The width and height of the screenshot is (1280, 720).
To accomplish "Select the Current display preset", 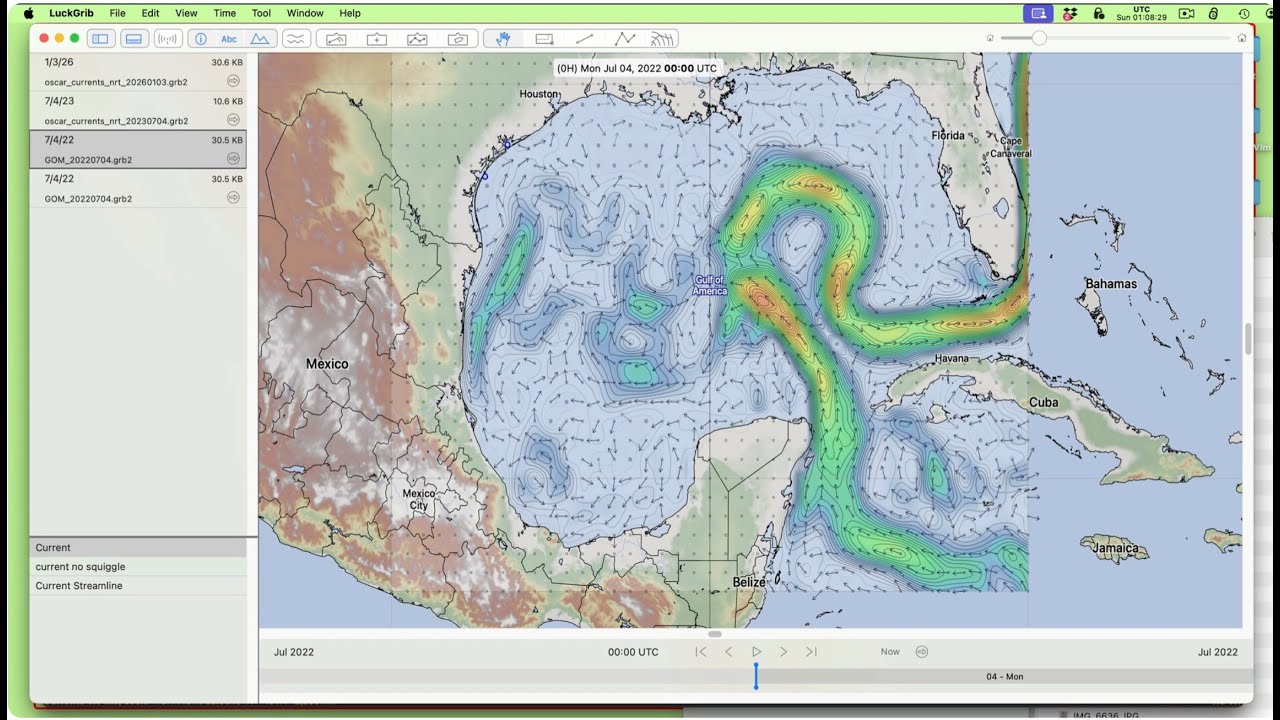I will [138, 548].
